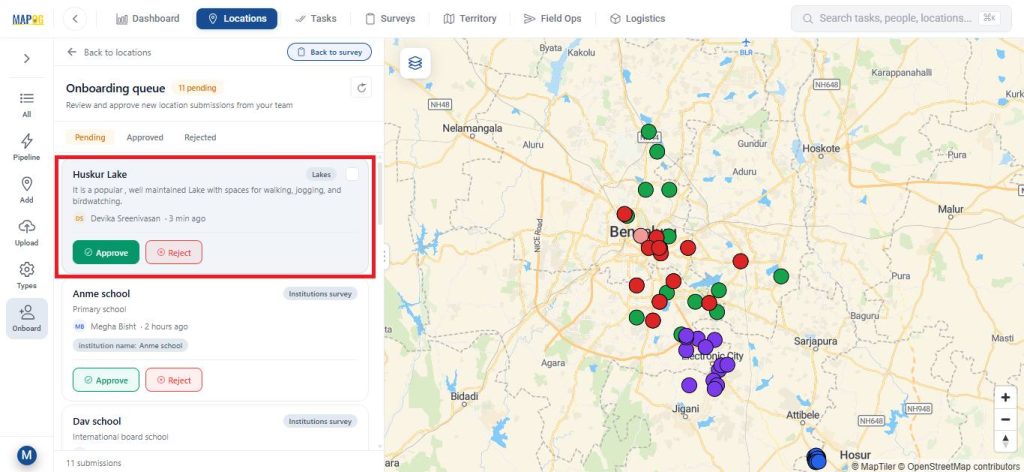Click the back chevron button in top bar
The width and height of the screenshot is (1024, 472).
75,19
